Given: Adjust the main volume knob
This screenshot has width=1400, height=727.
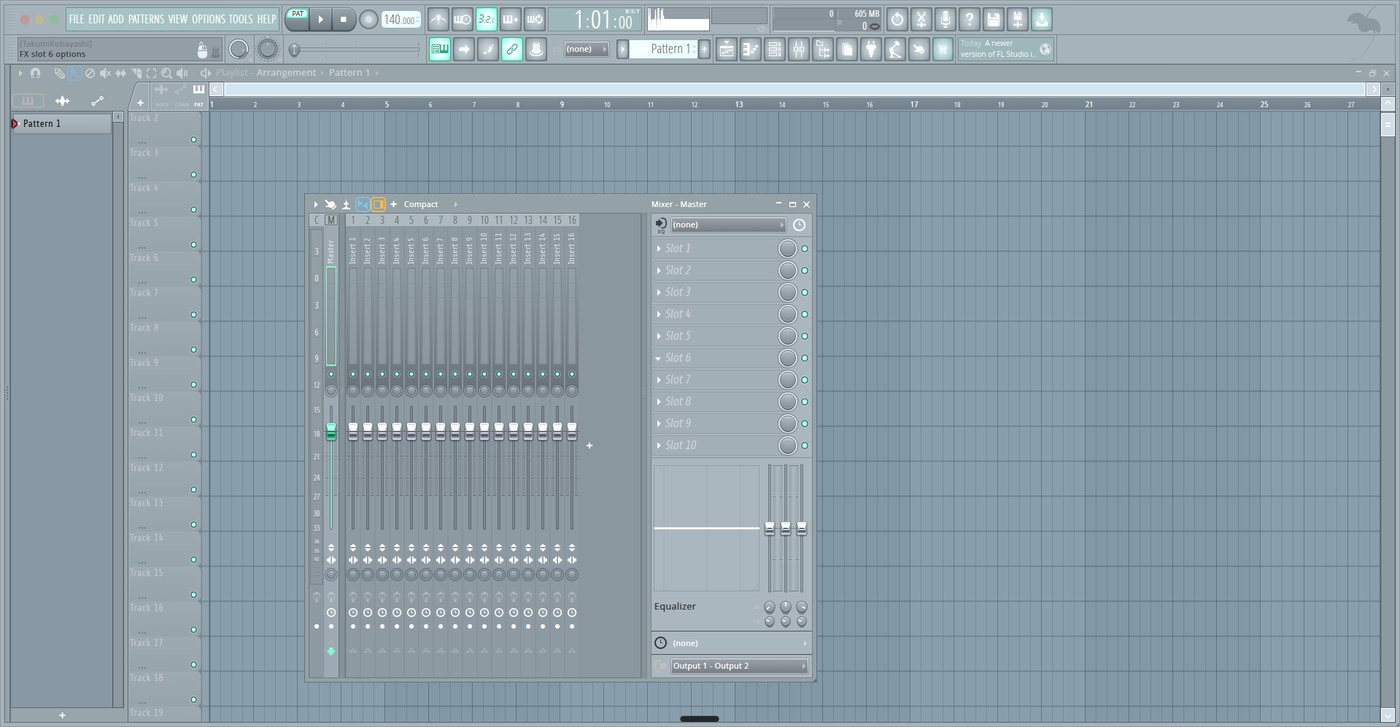Looking at the screenshot, I should [x=239, y=49].
